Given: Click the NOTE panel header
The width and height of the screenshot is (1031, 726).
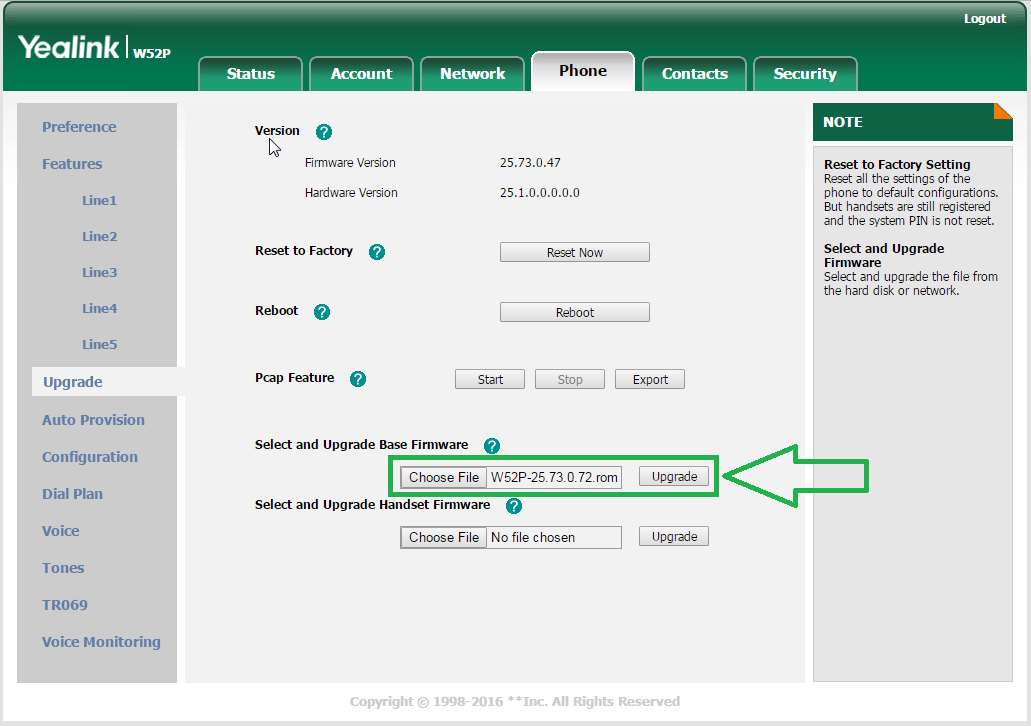Looking at the screenshot, I should pyautogui.click(x=913, y=122).
